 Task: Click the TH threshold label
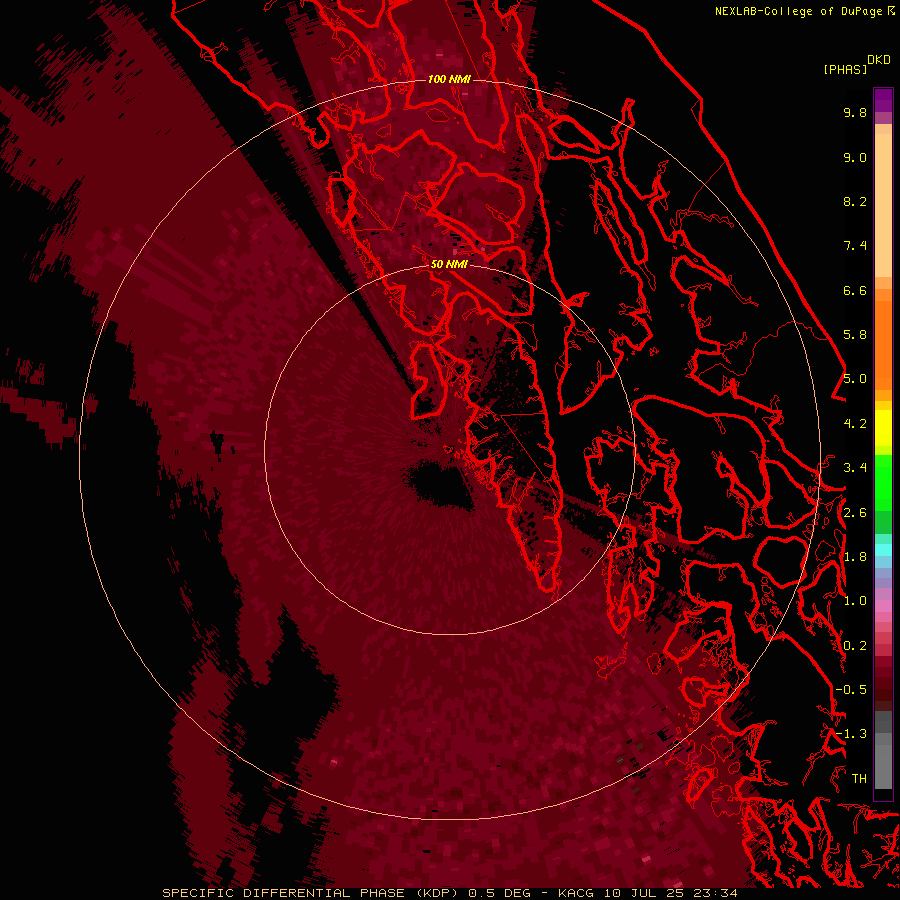coord(859,779)
